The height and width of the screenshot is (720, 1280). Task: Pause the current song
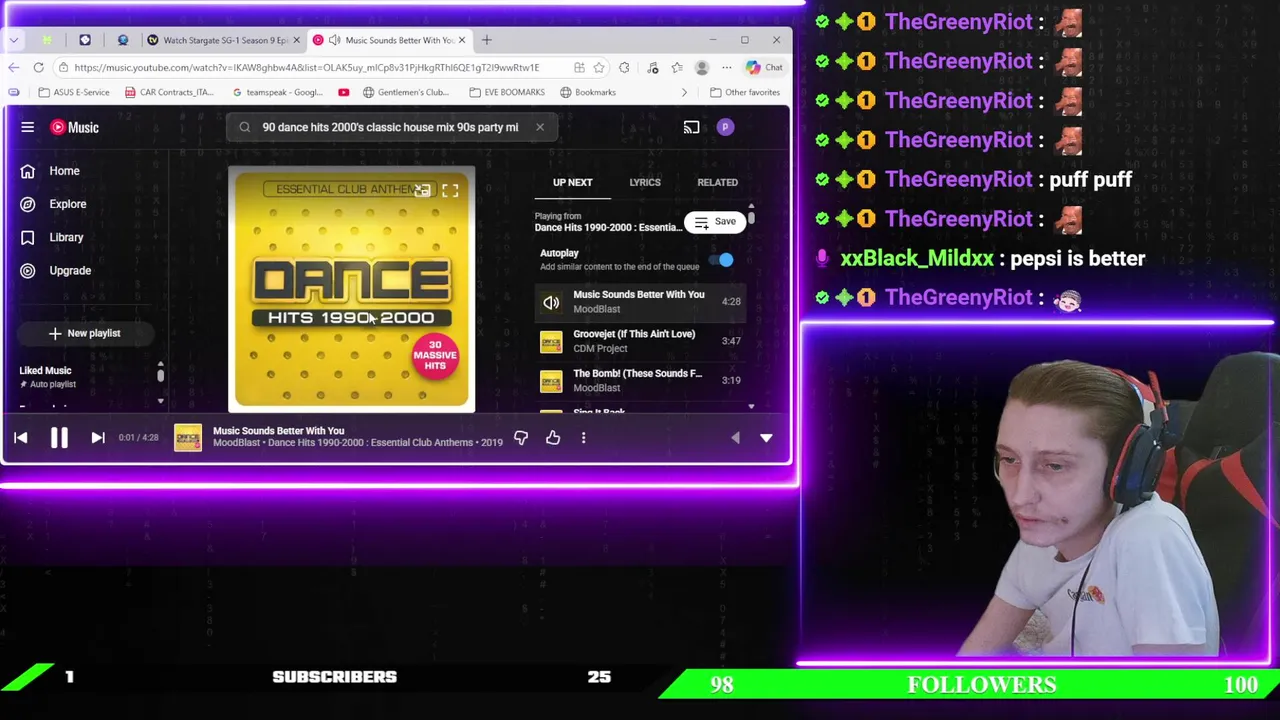(59, 438)
